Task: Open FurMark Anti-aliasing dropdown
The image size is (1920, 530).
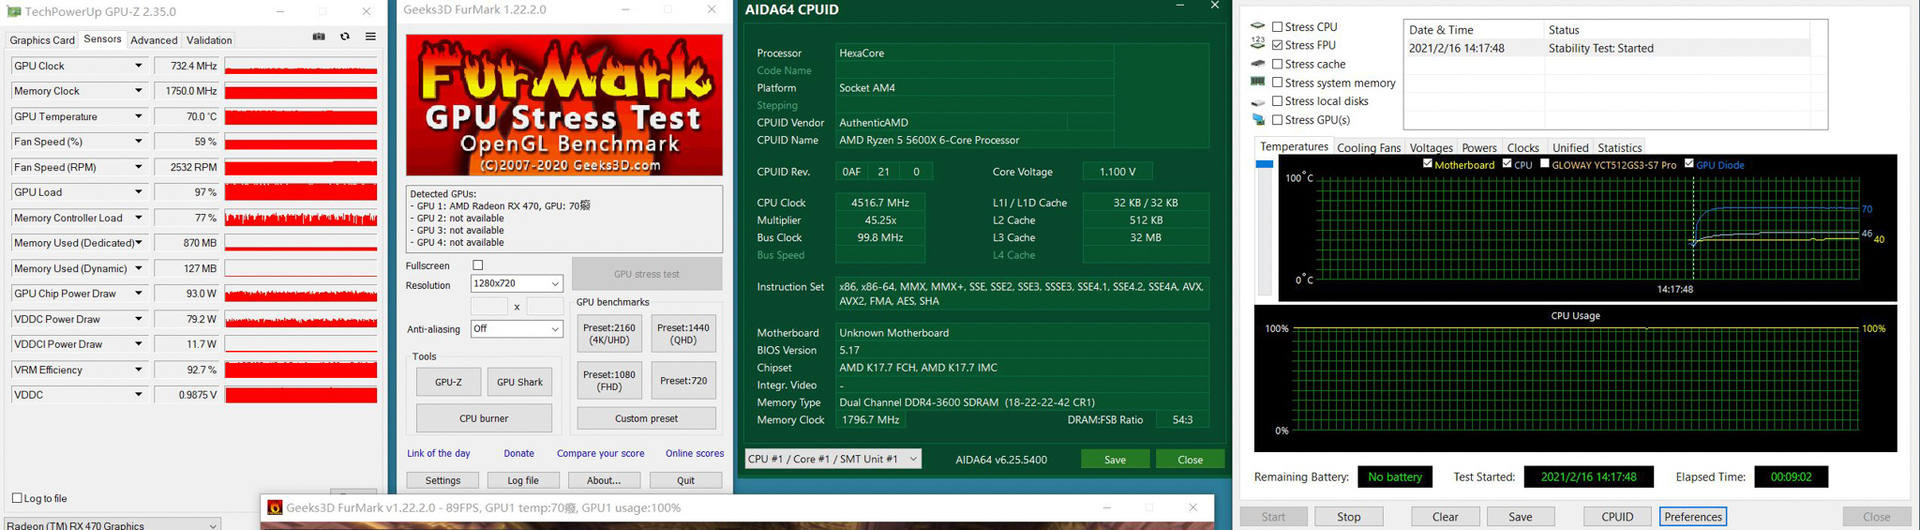Action: click(516, 329)
